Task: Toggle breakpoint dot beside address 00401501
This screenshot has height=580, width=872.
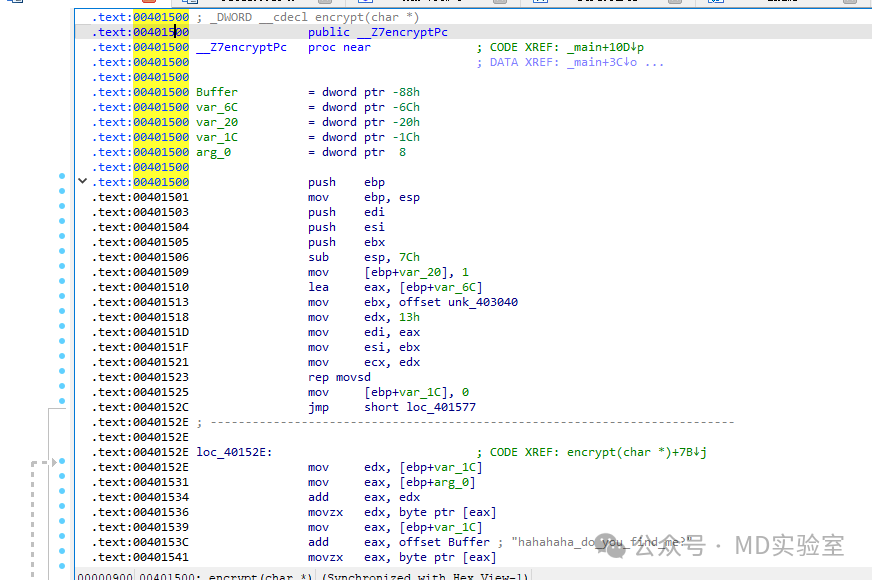Action: click(x=62, y=191)
